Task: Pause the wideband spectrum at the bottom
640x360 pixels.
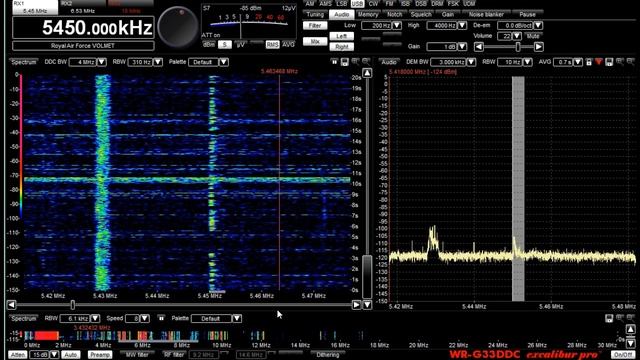Action: pyautogui.click(x=162, y=318)
